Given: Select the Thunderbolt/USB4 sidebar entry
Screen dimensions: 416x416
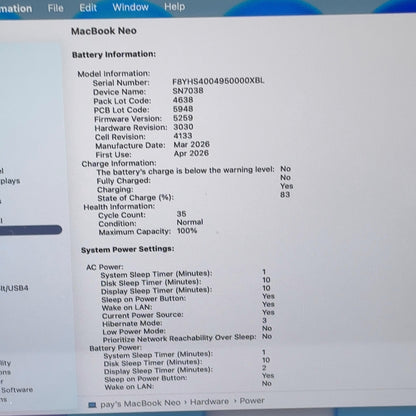Looking at the screenshot, I should [14, 288].
